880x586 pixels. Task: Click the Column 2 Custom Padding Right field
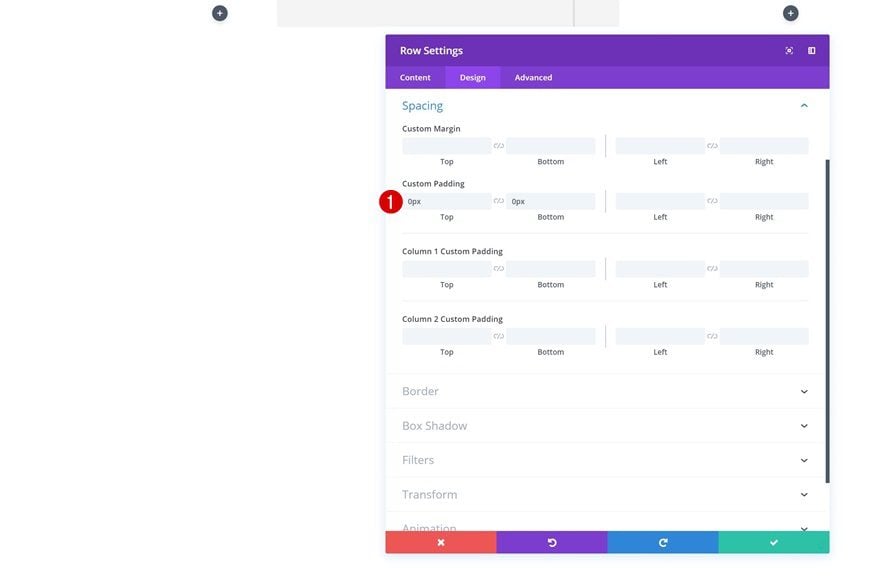(x=764, y=336)
